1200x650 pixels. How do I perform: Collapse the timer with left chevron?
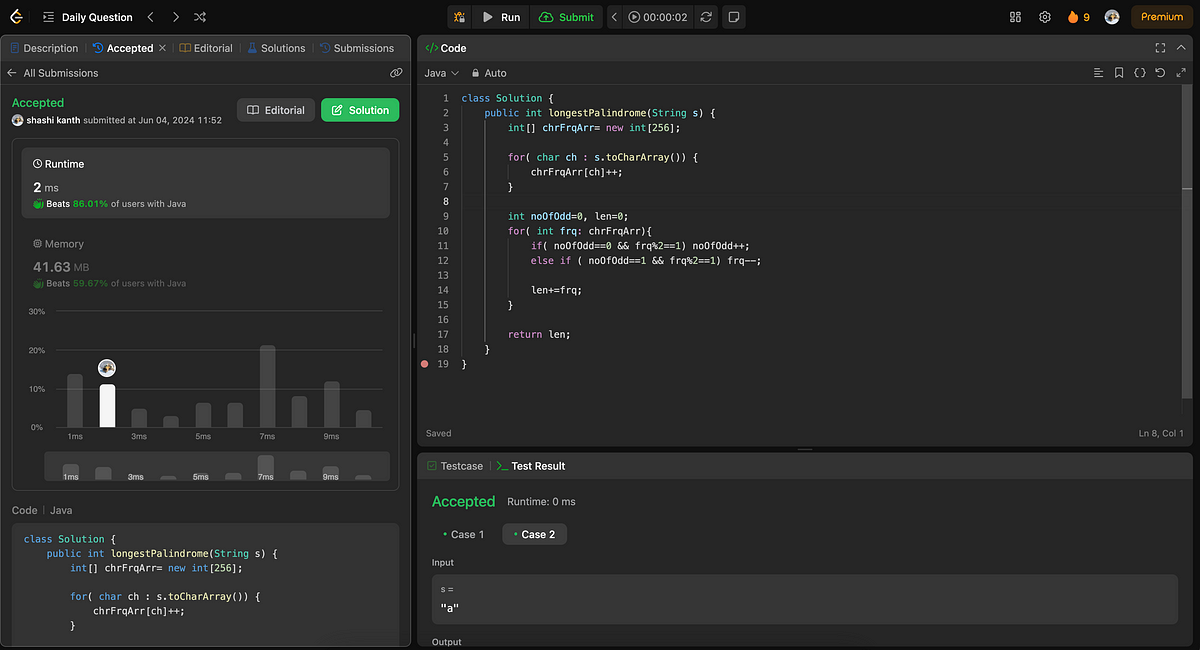(615, 17)
